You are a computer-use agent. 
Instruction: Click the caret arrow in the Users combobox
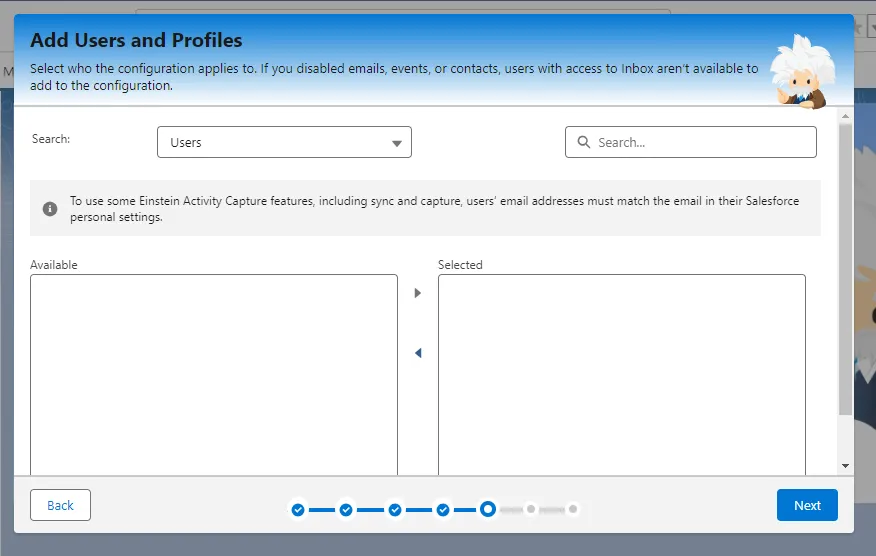[397, 144]
